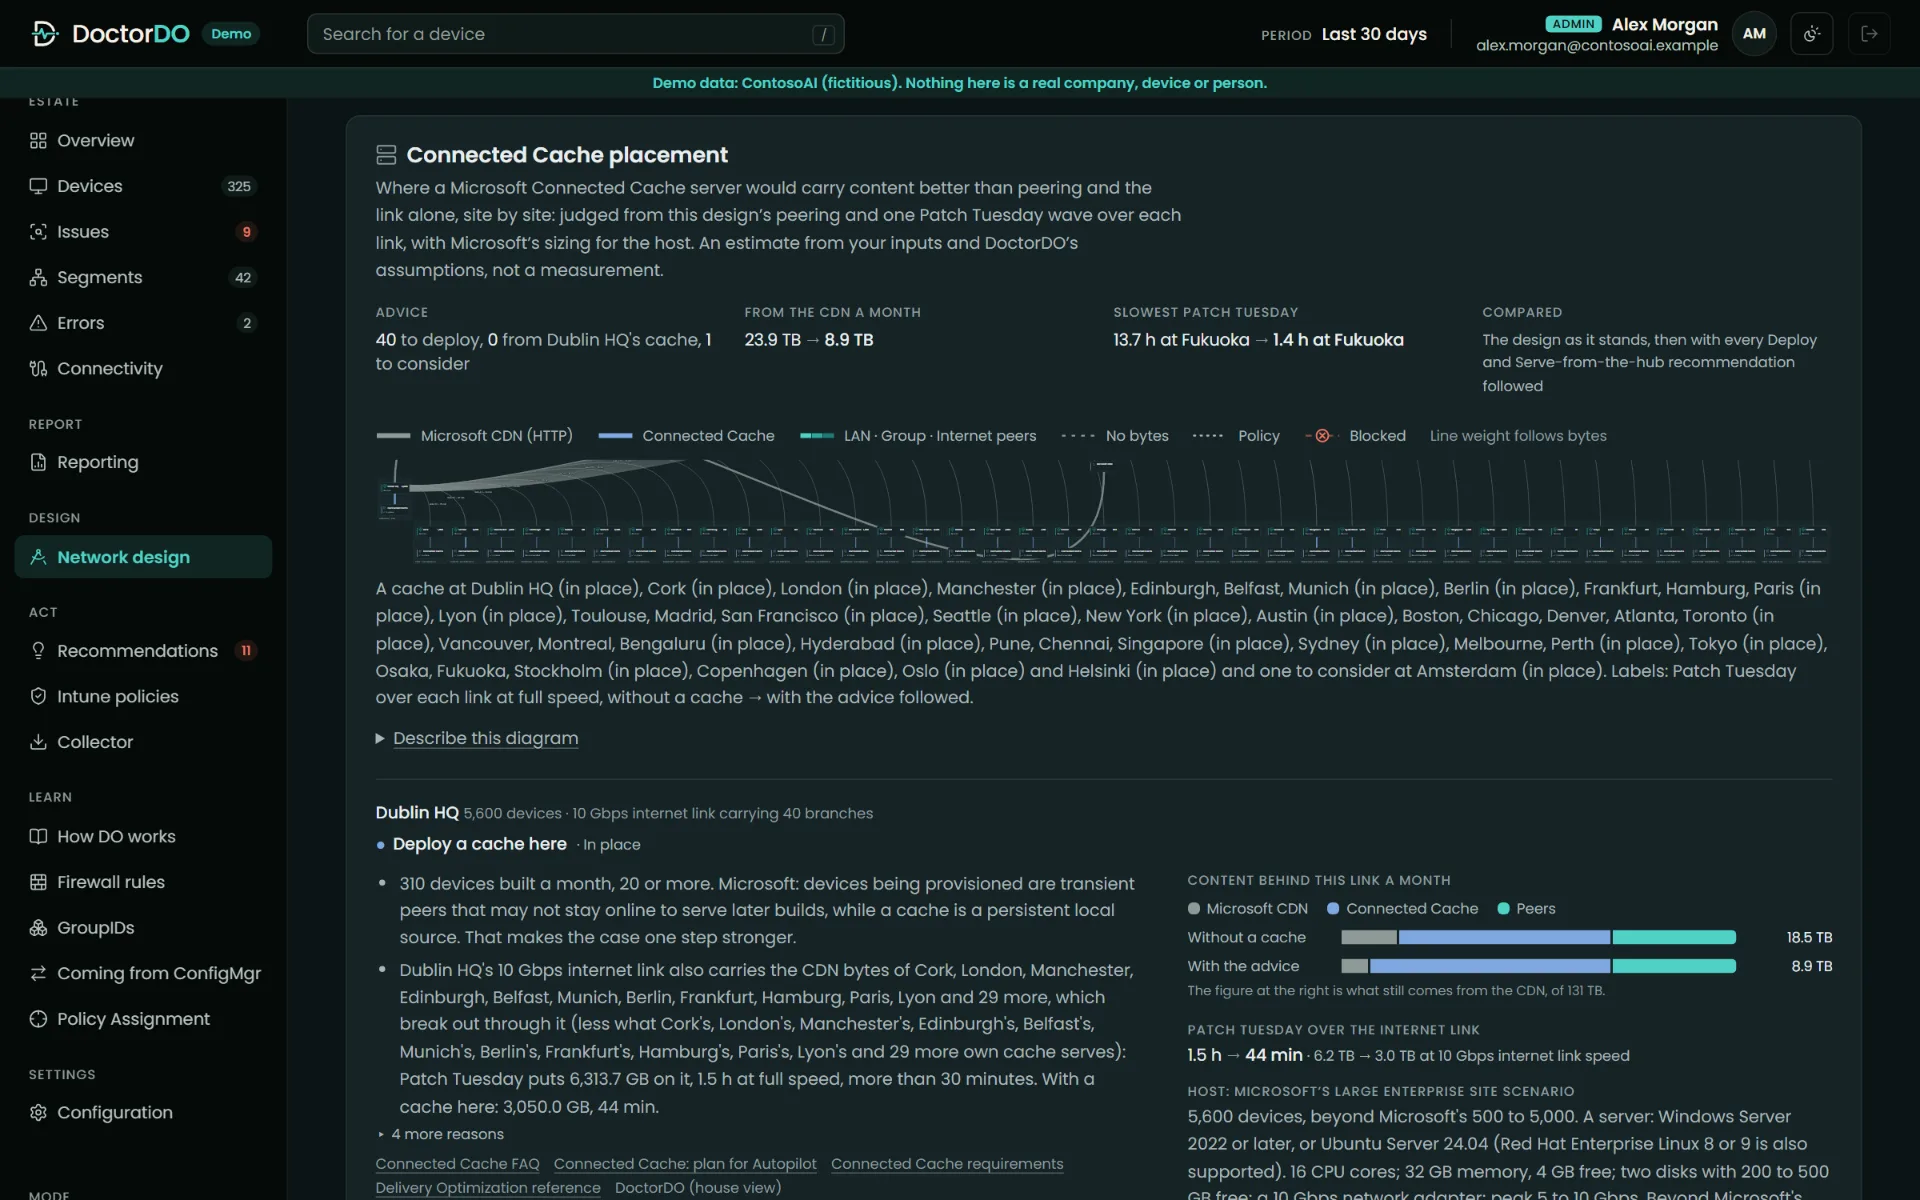This screenshot has width=1920, height=1200.
Task: Click the ADMIN role badge
Action: coord(1573,24)
